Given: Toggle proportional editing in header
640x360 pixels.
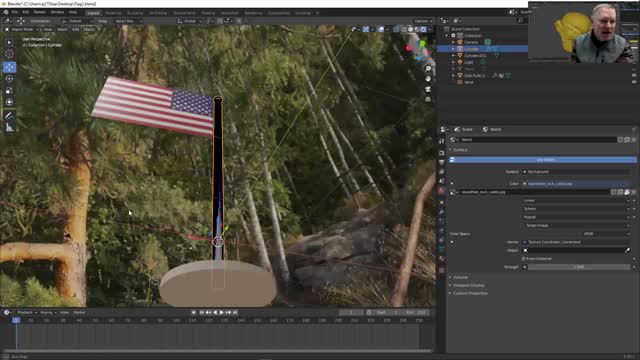Looking at the screenshot, I should tap(239, 21).
